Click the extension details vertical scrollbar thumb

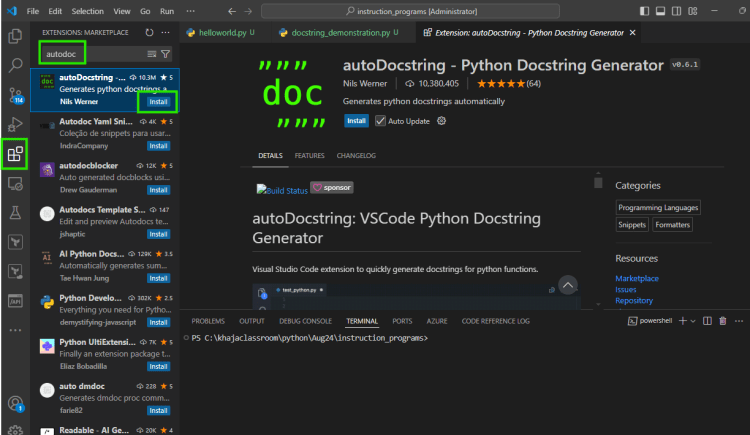tap(598, 183)
